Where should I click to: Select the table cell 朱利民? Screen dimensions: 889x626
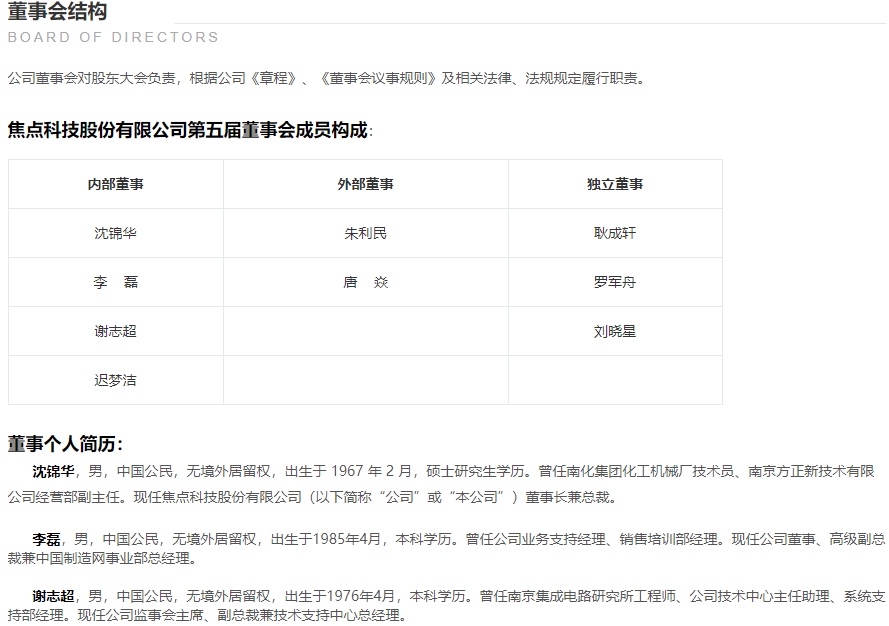[366, 233]
